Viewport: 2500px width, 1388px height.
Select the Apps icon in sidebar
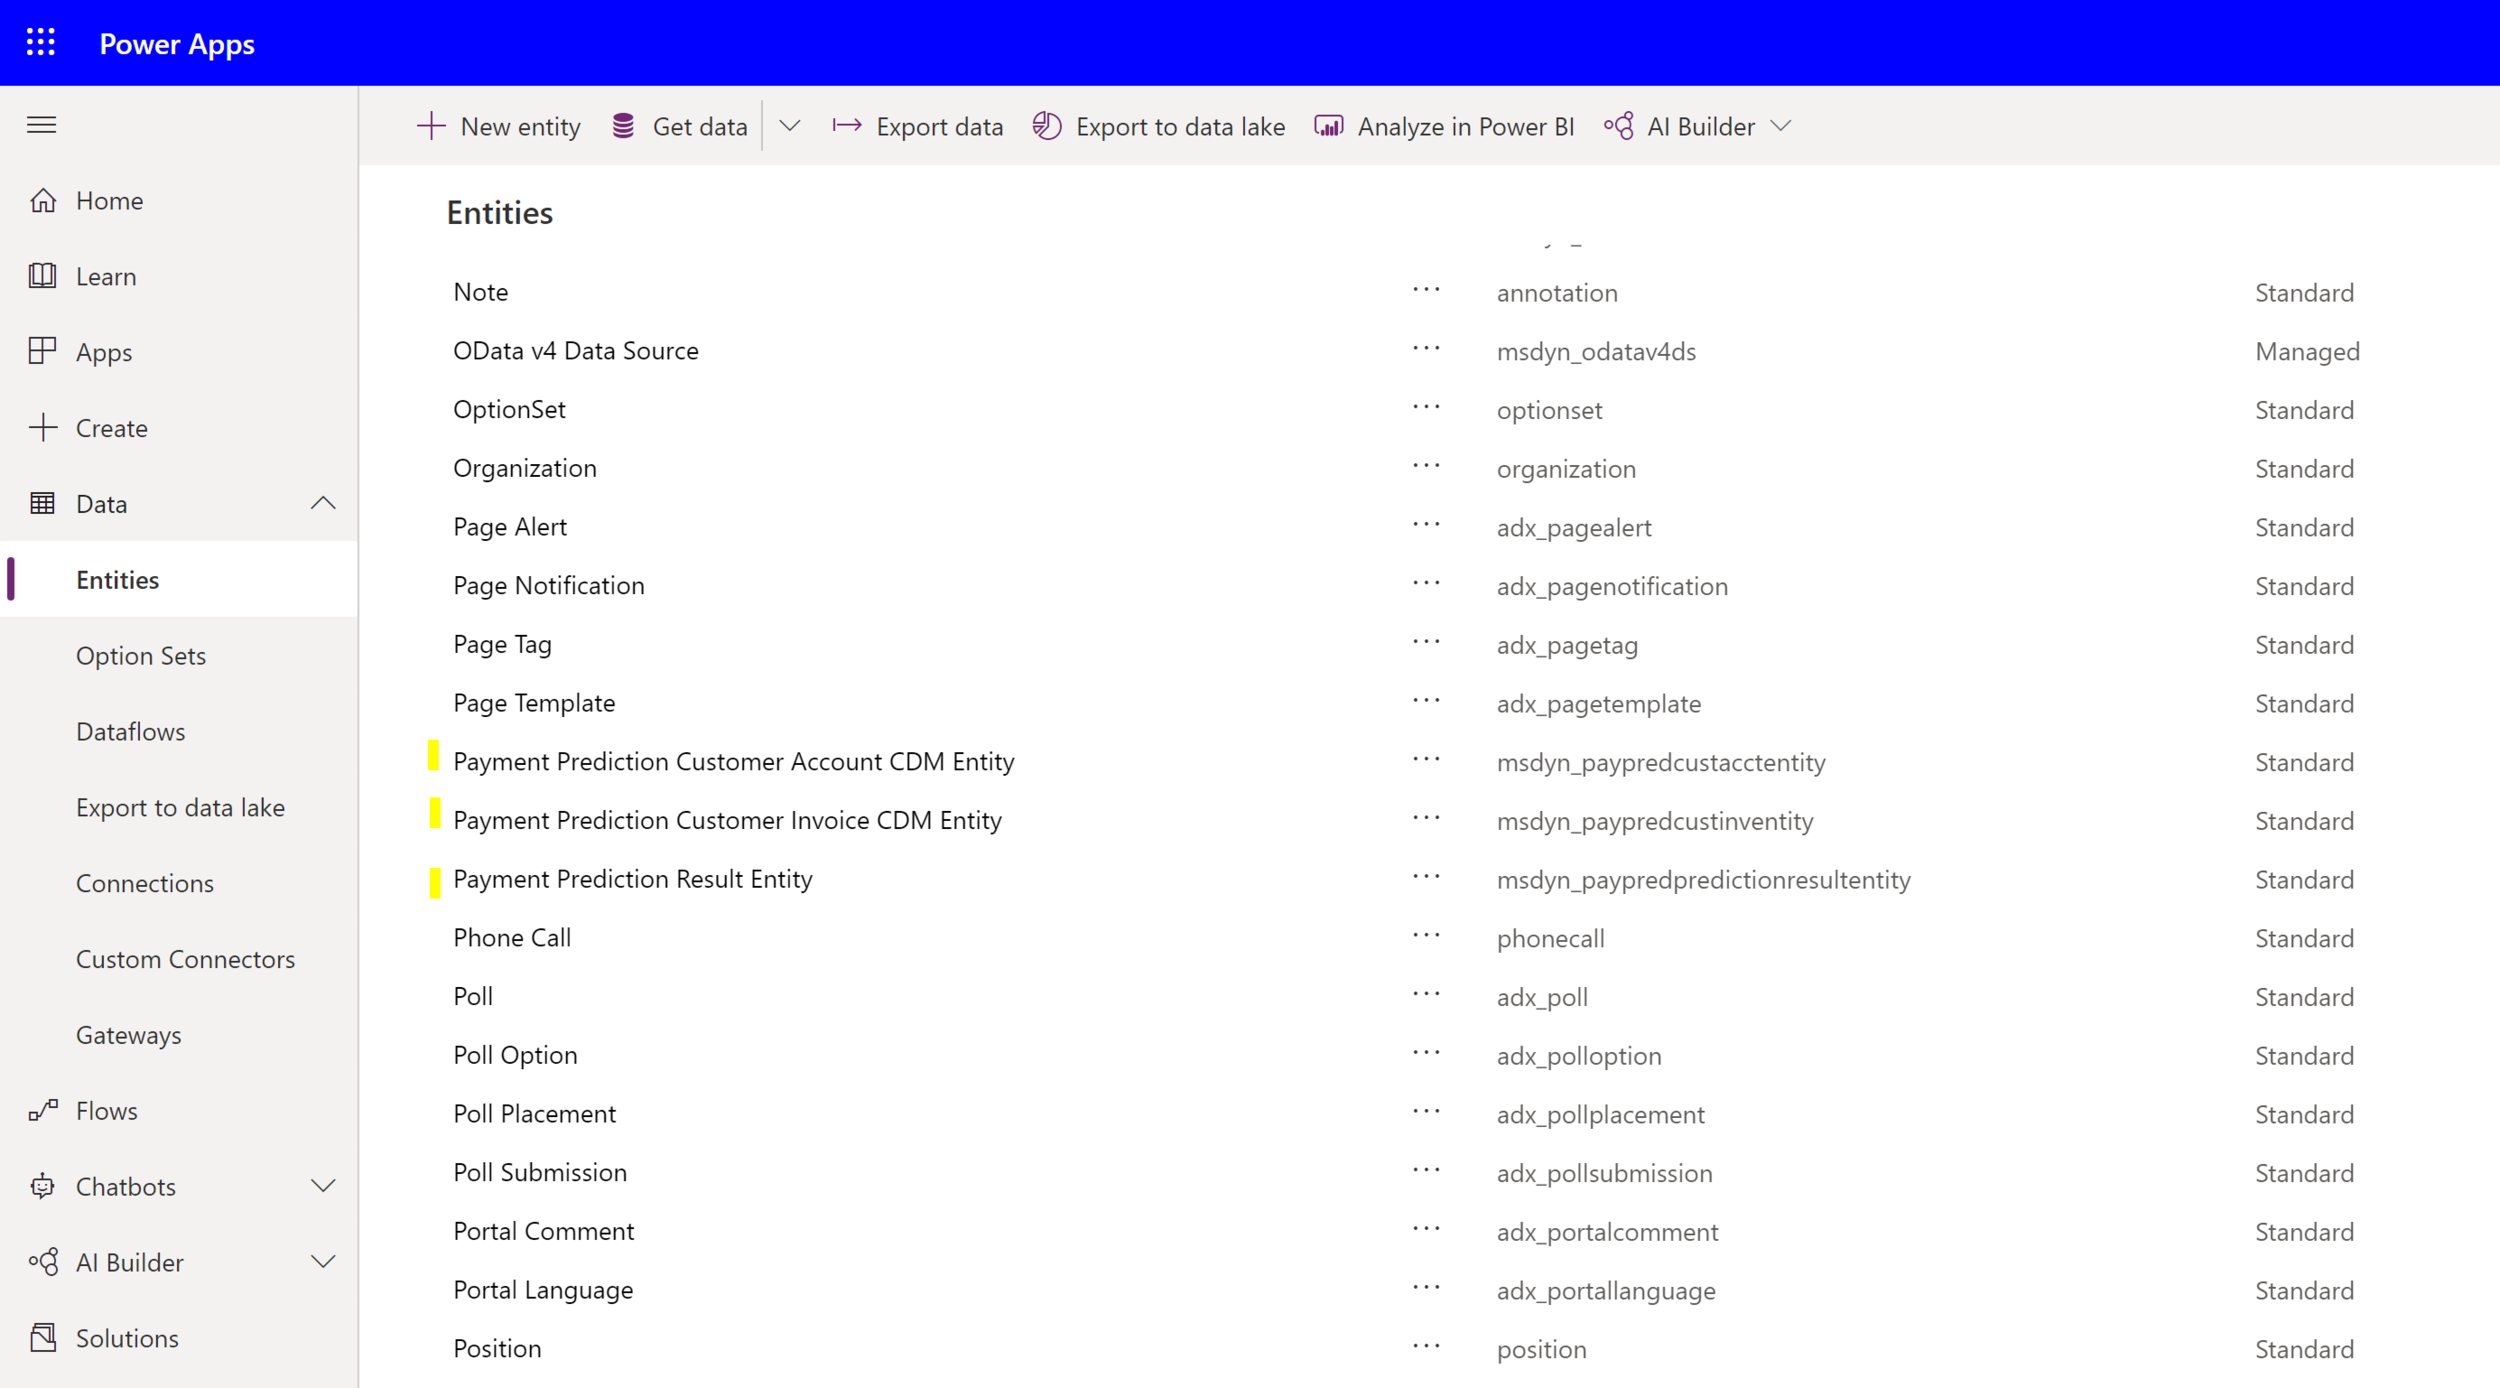click(x=43, y=352)
